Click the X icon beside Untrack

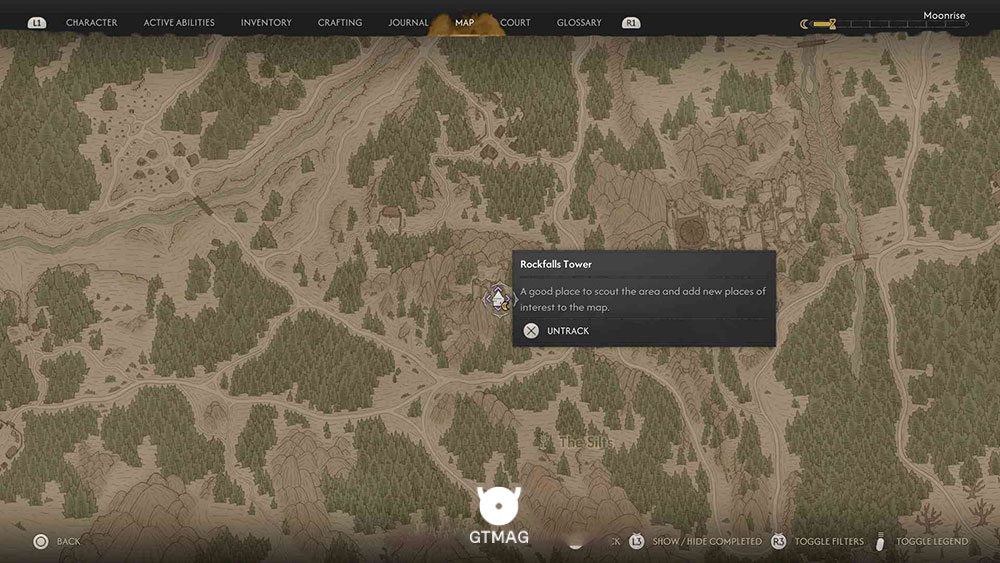click(x=531, y=330)
